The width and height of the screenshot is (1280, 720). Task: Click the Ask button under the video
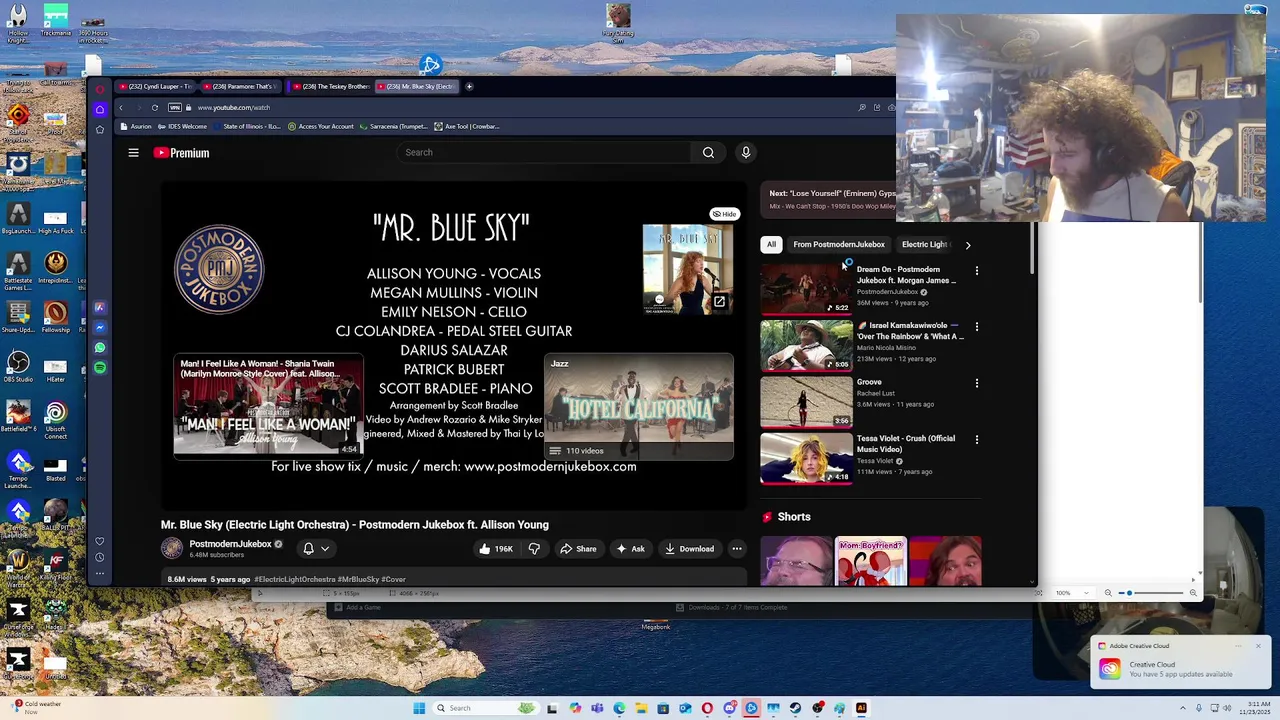point(631,548)
